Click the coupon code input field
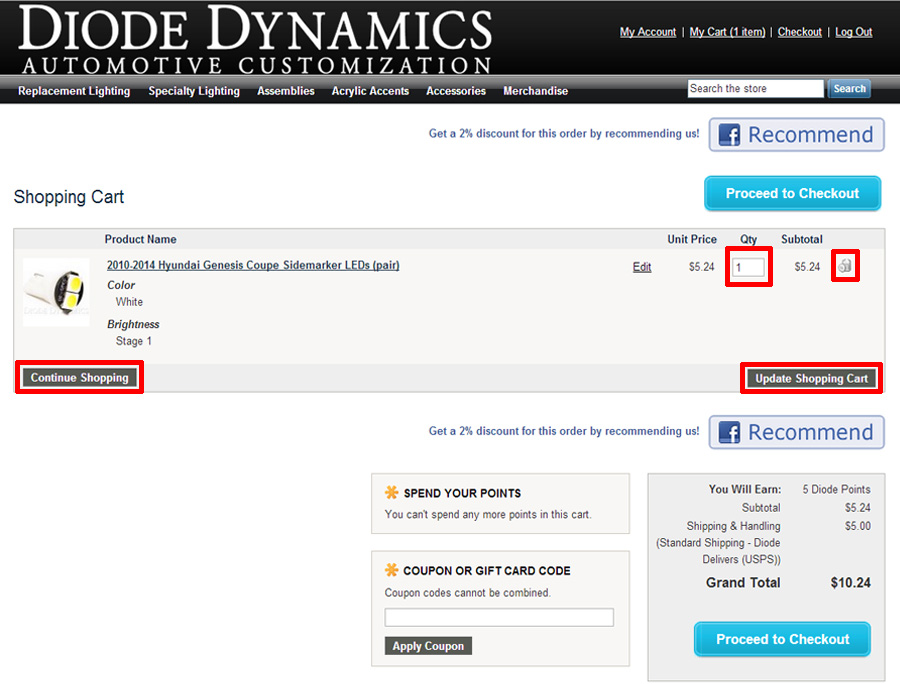The width and height of the screenshot is (900, 684). [x=499, y=617]
